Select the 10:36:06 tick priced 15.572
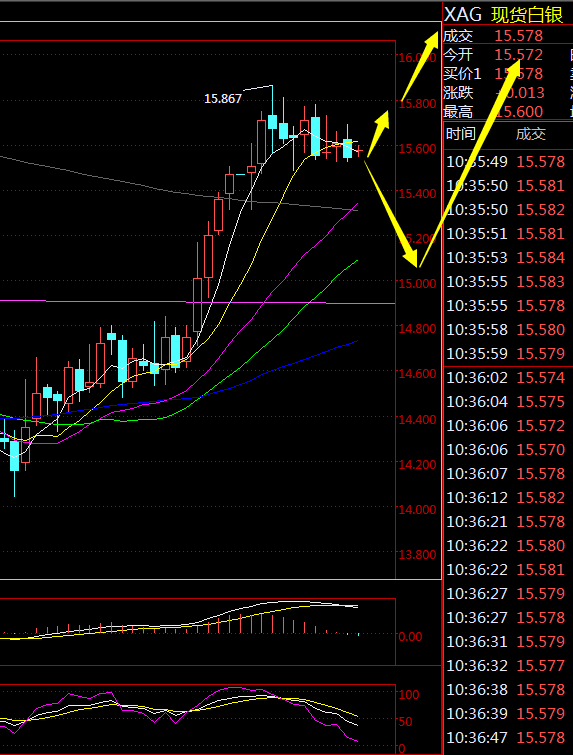The height and width of the screenshot is (755, 573). pos(506,426)
